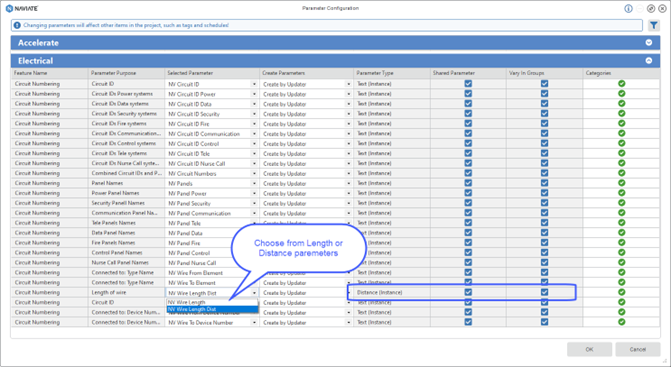Click the Naviate logo icon
The height and width of the screenshot is (367, 671).
9,9
